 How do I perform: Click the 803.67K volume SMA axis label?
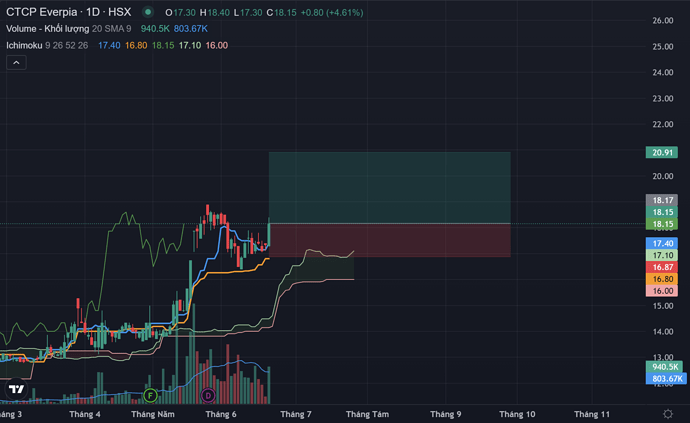(666, 379)
